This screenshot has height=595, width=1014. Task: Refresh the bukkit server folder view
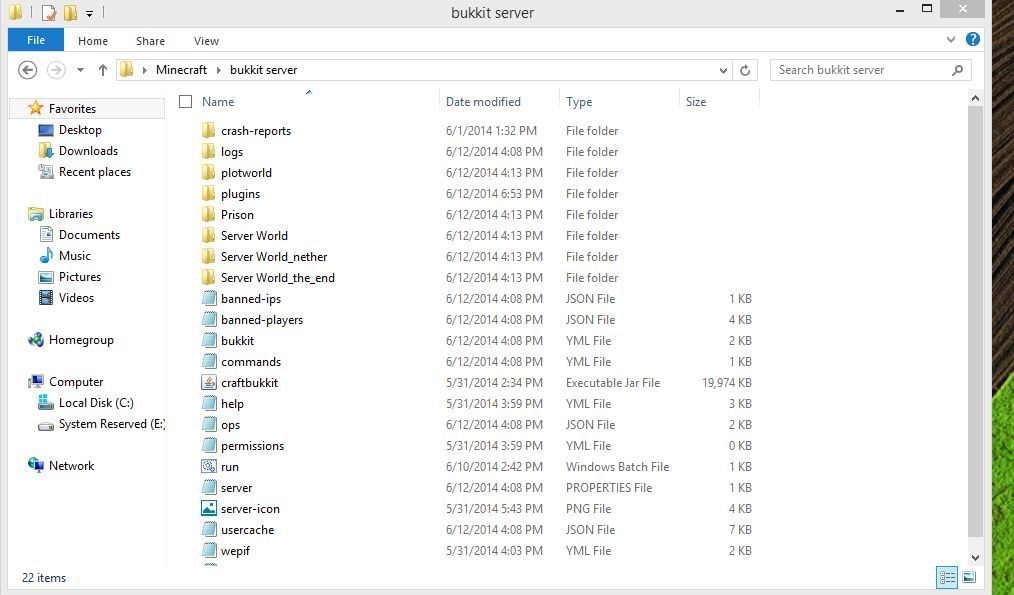pos(745,70)
